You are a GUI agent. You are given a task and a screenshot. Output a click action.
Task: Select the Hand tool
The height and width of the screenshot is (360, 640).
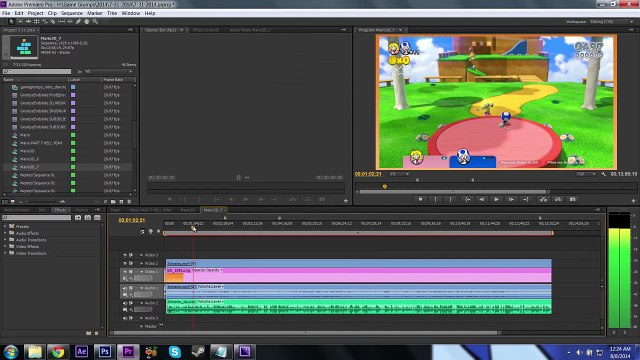(x=87, y=21)
